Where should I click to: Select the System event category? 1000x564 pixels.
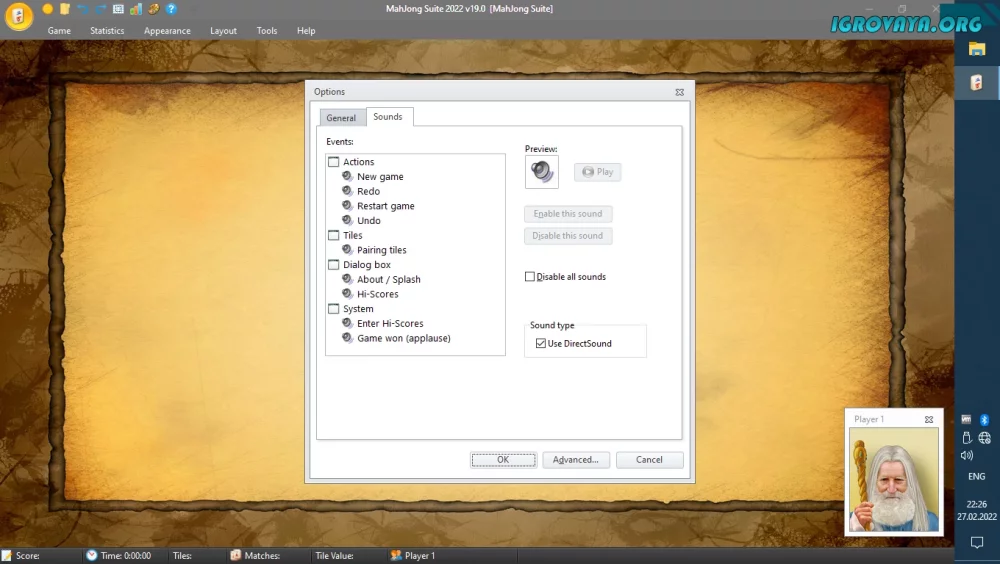pos(358,309)
